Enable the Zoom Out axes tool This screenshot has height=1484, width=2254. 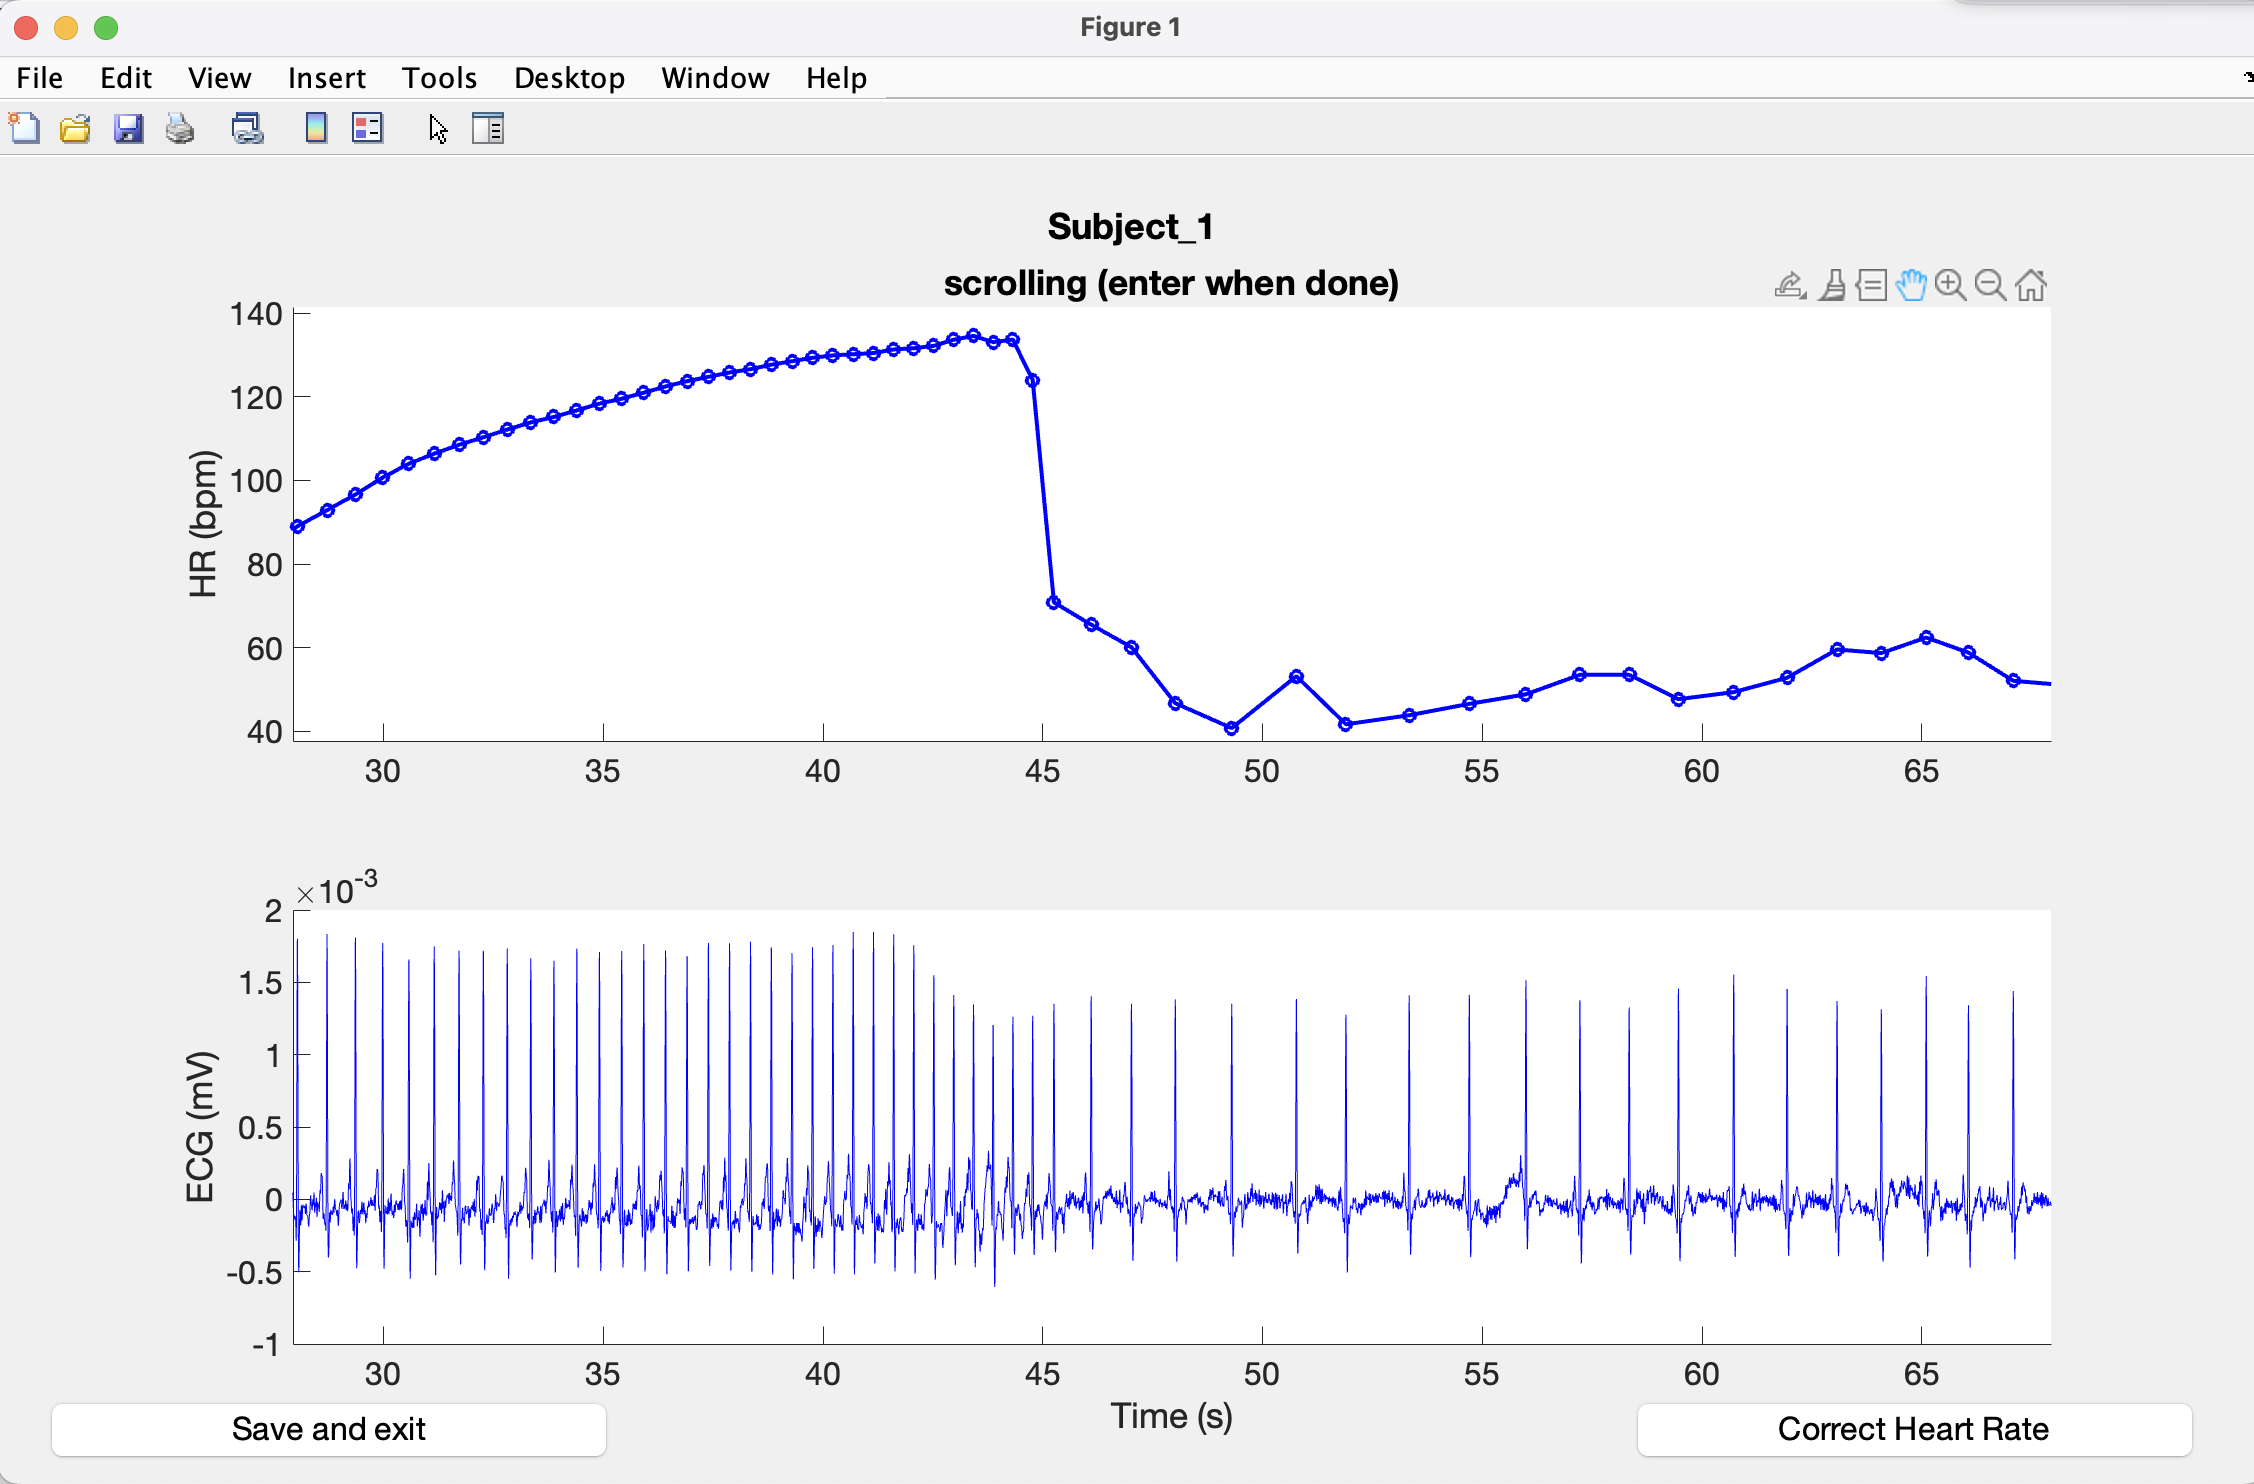[x=1990, y=286]
